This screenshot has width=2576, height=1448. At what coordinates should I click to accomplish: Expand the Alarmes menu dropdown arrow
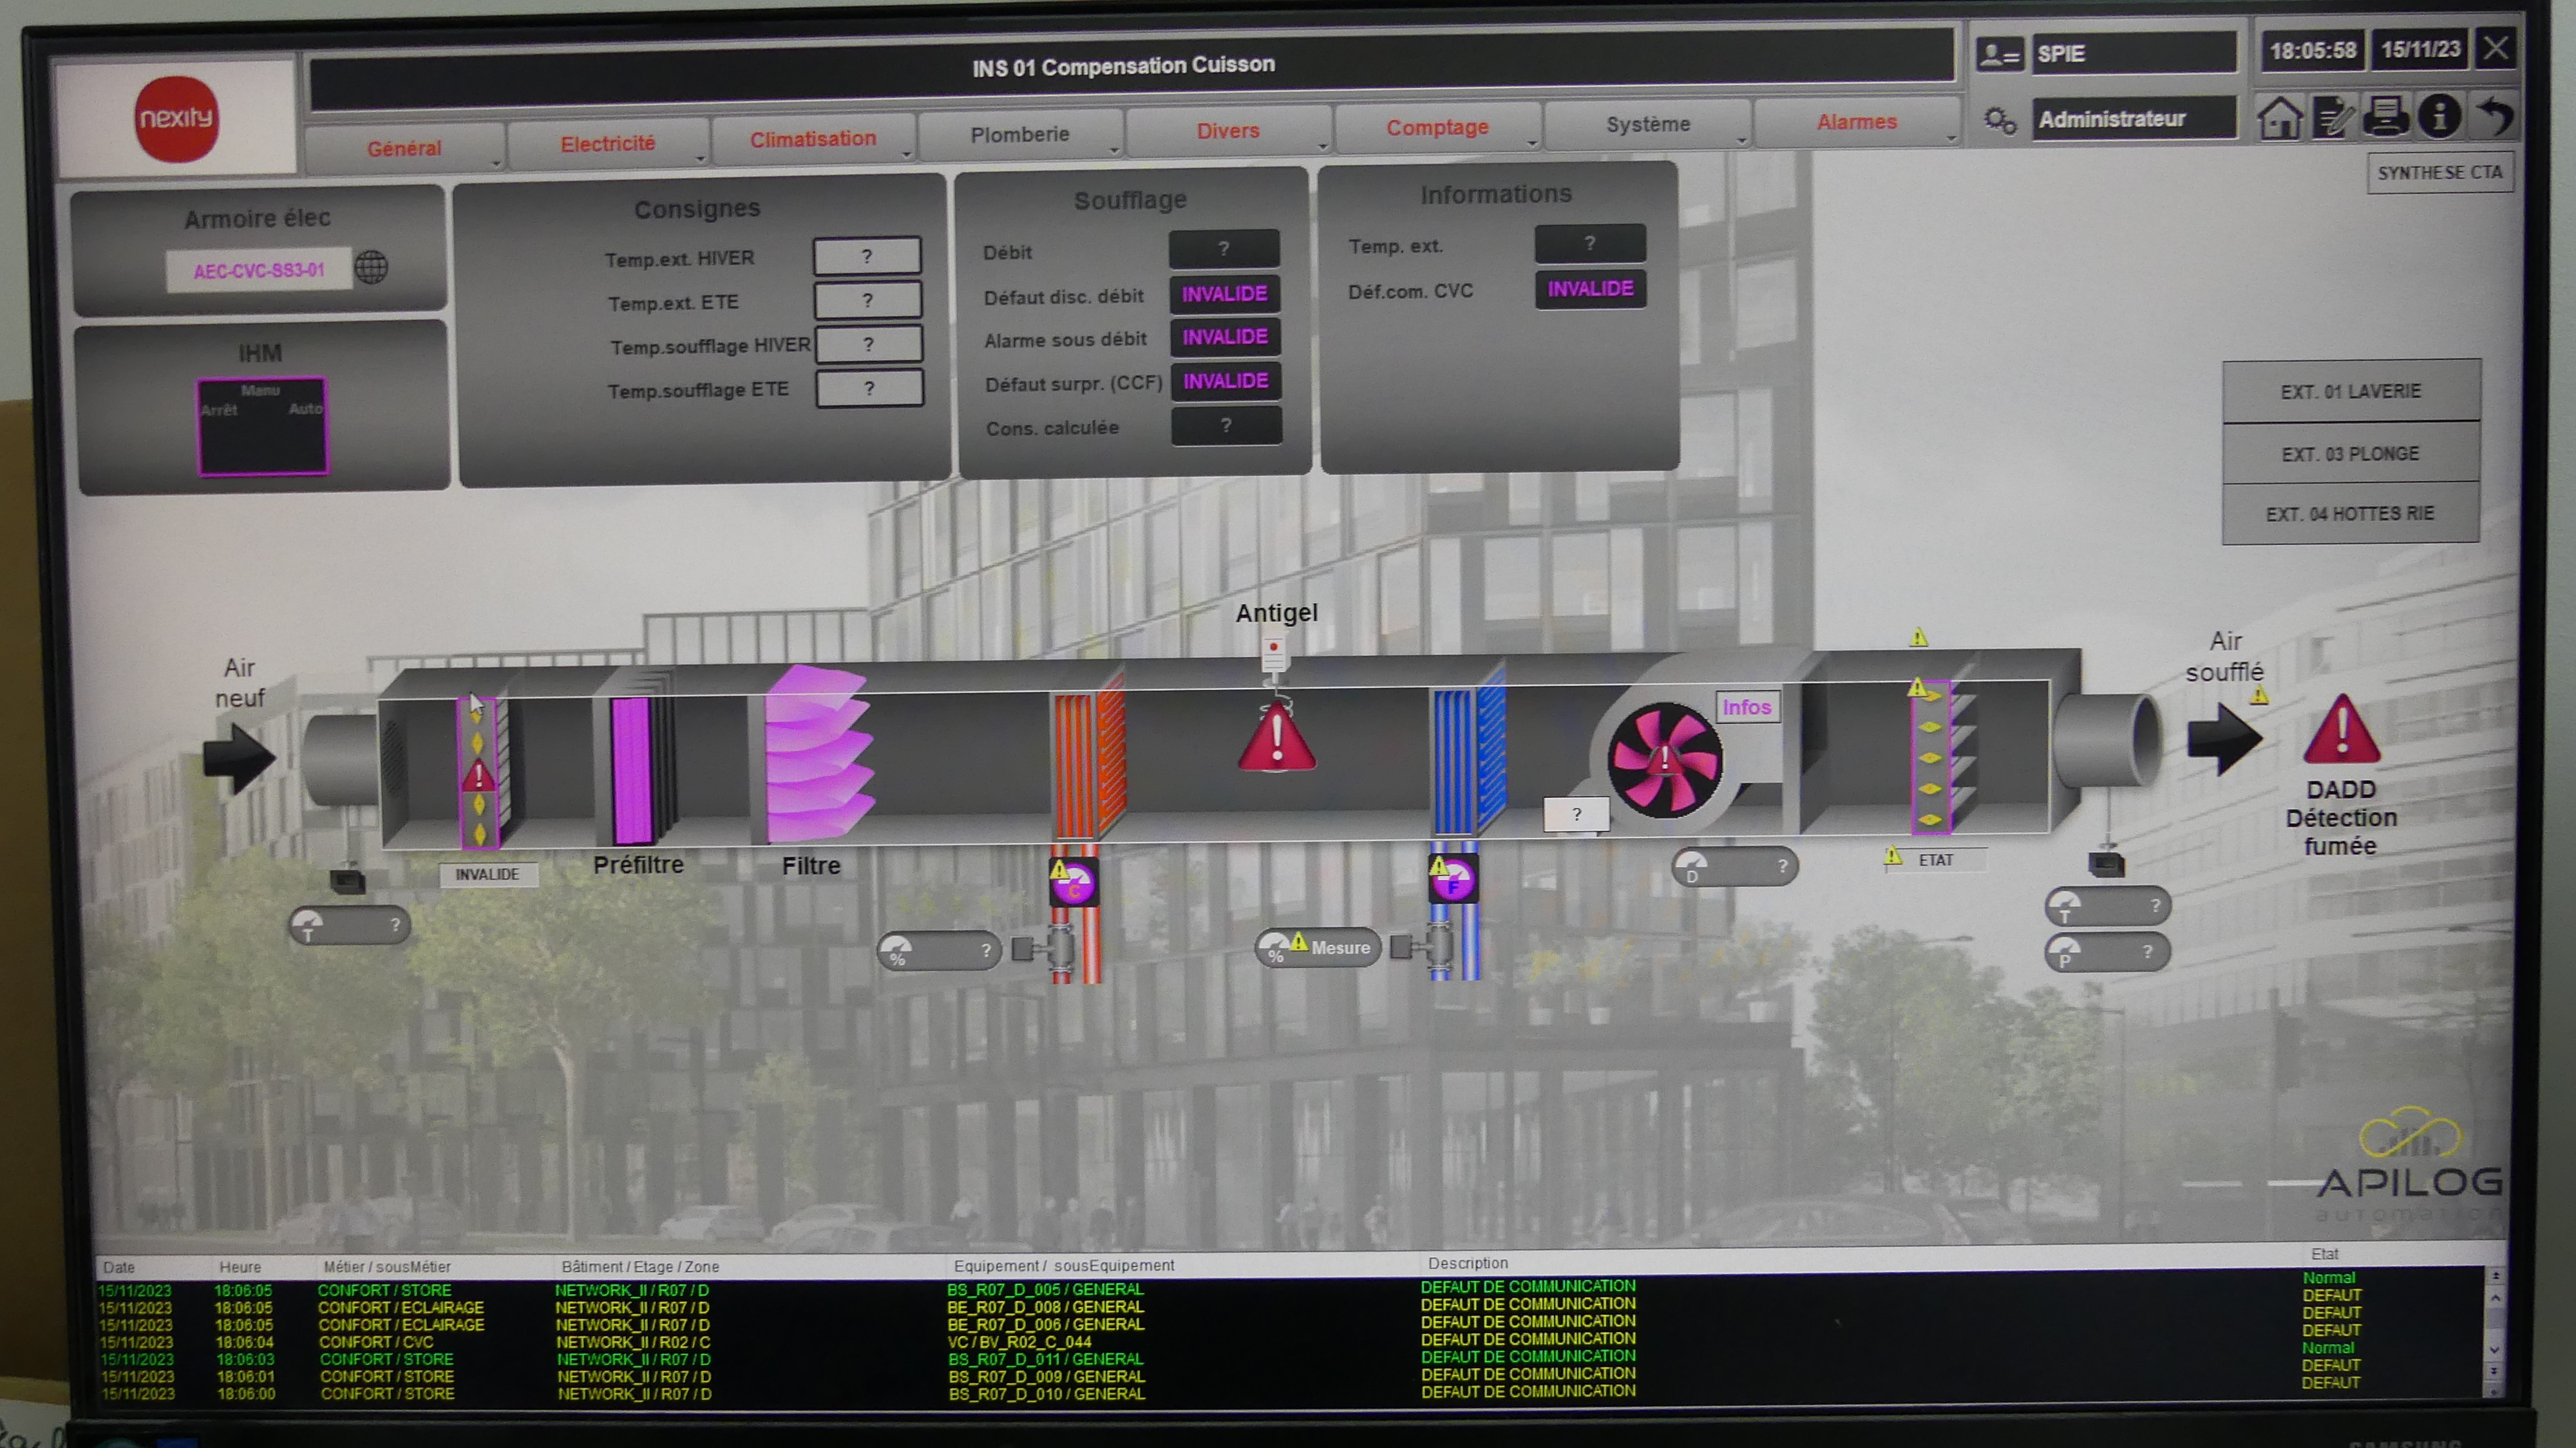tap(1951, 138)
